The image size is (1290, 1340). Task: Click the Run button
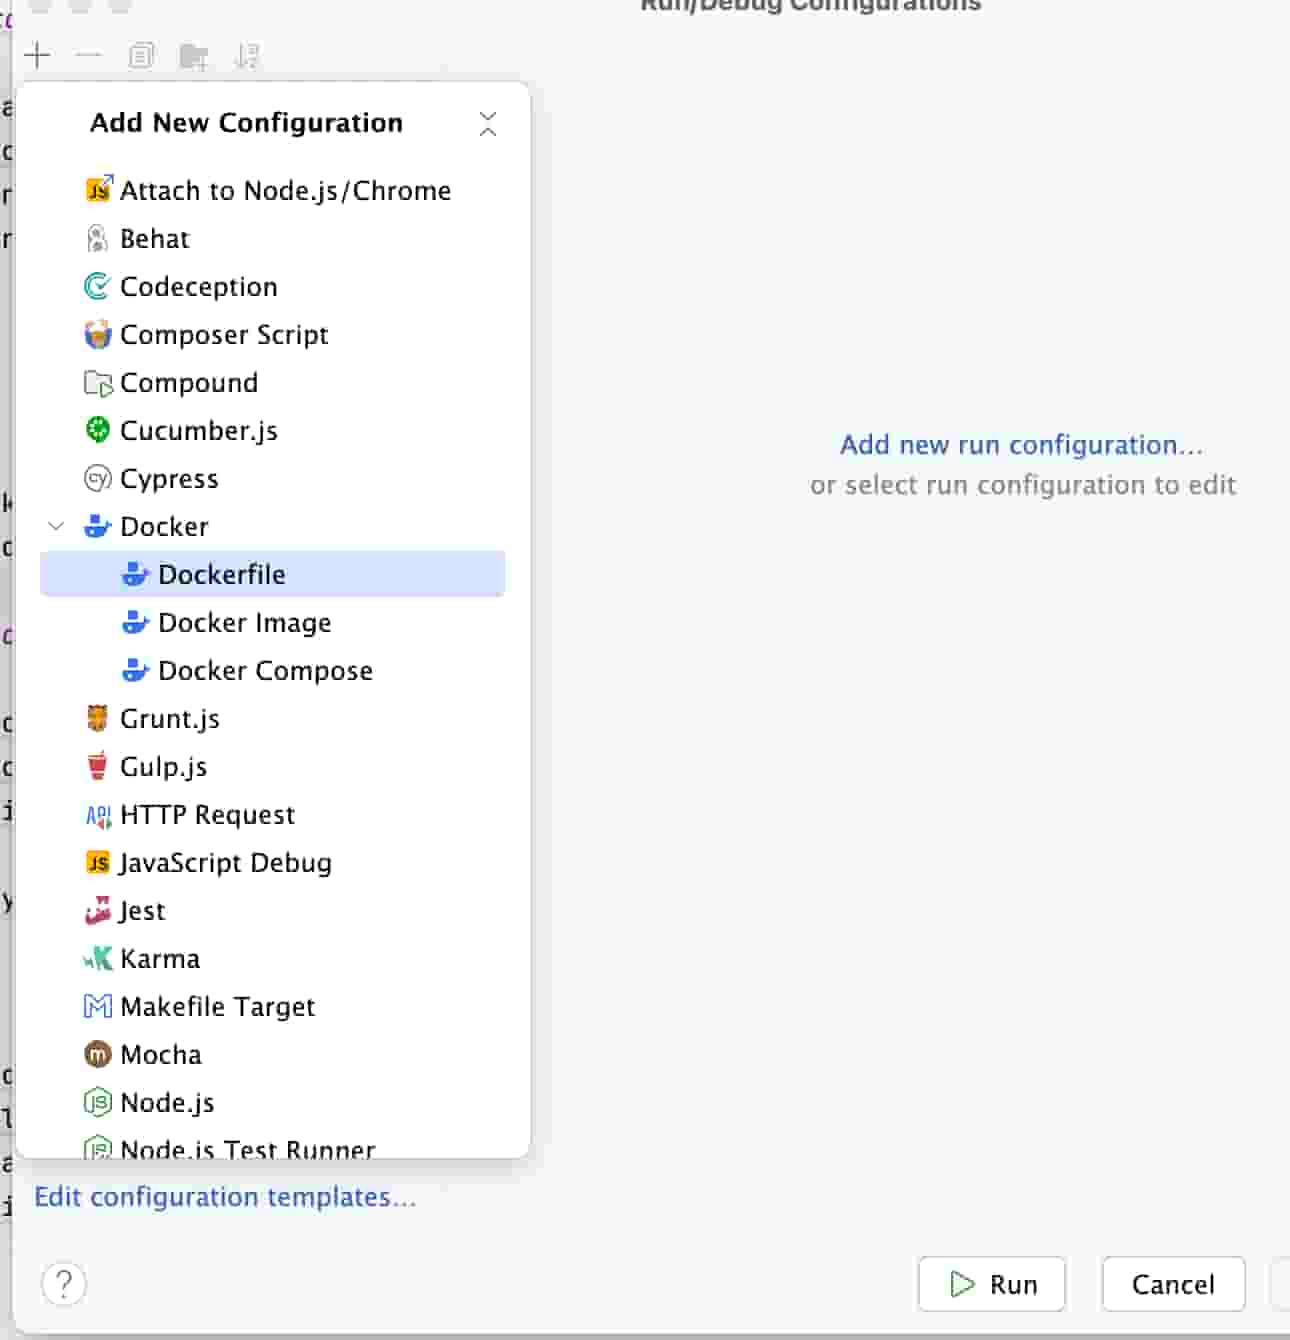coord(991,1284)
